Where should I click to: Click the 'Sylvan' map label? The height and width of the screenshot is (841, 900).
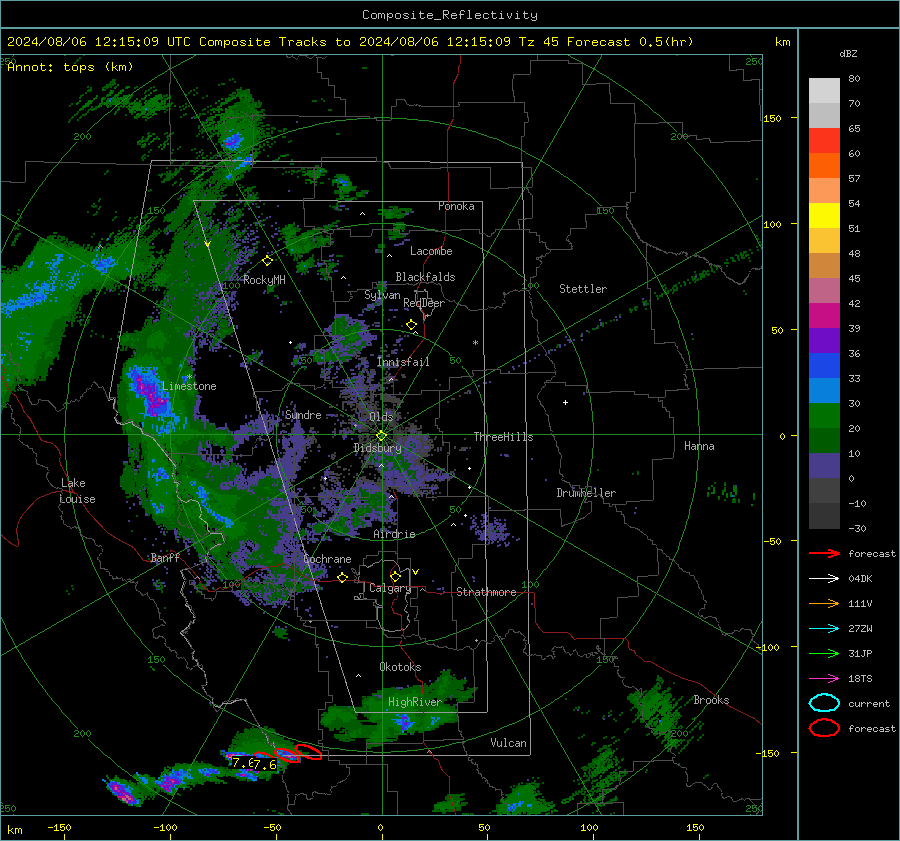pyautogui.click(x=382, y=295)
